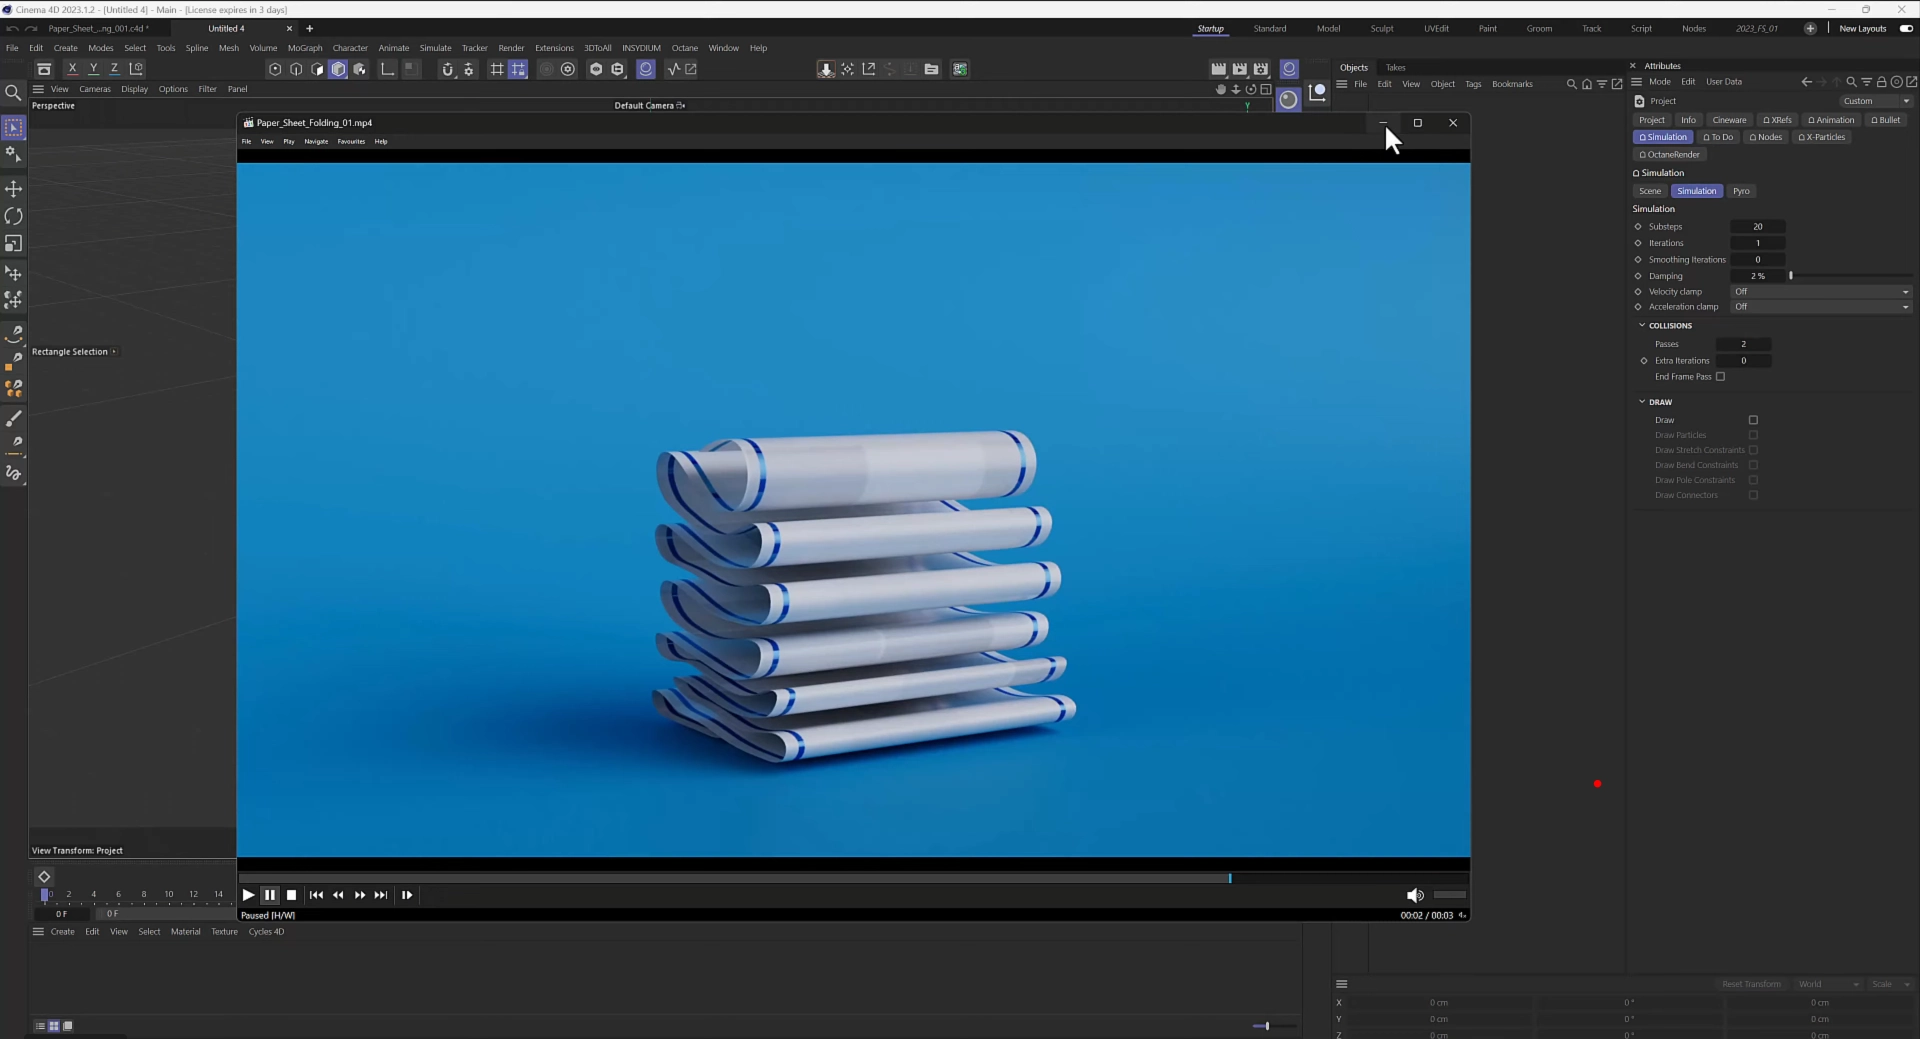Open Scale dropdown in coordinates panel
Viewport: 1920px width, 1039px height.
(1889, 984)
